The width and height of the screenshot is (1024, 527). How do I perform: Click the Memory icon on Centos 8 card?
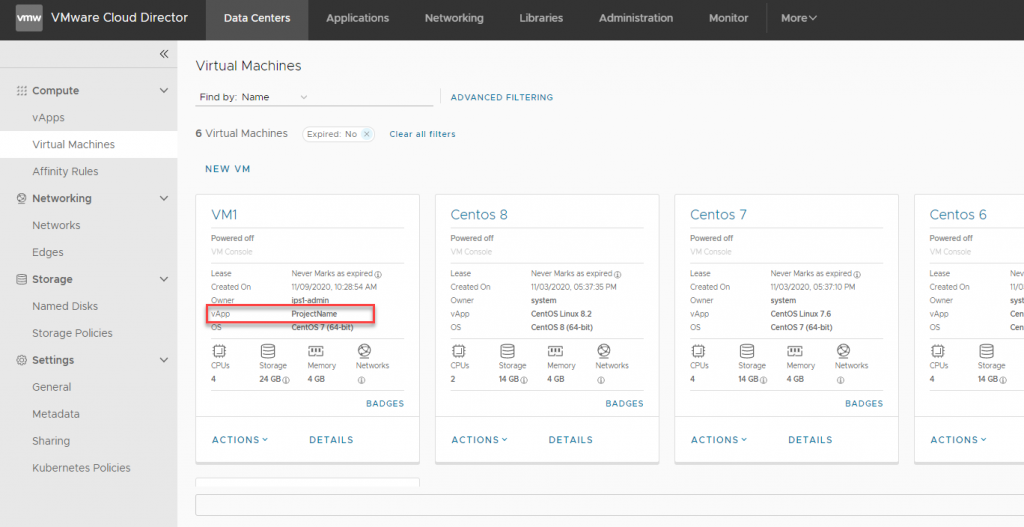(x=555, y=351)
